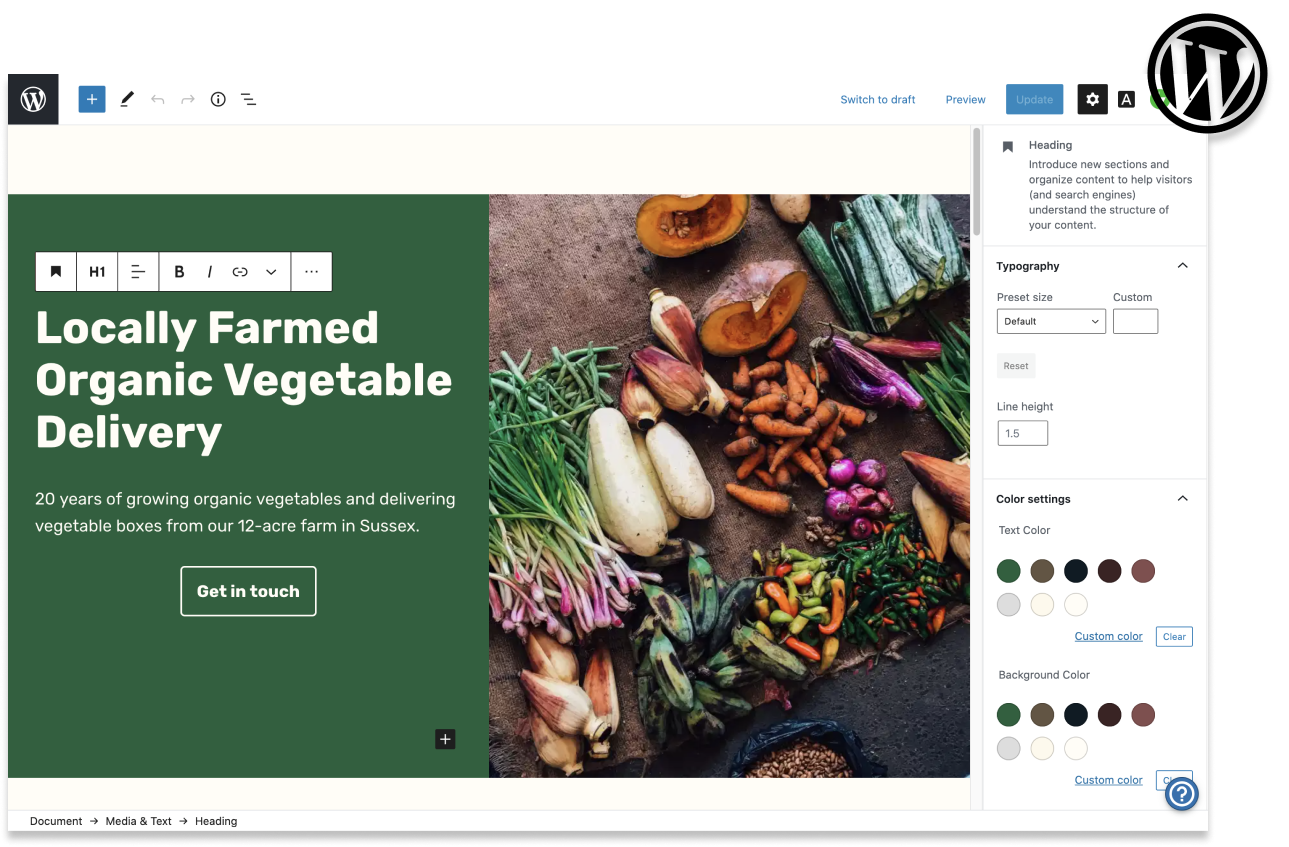Select the pencil edit tools icon
Screen dimensions: 1289x847
point(127,99)
